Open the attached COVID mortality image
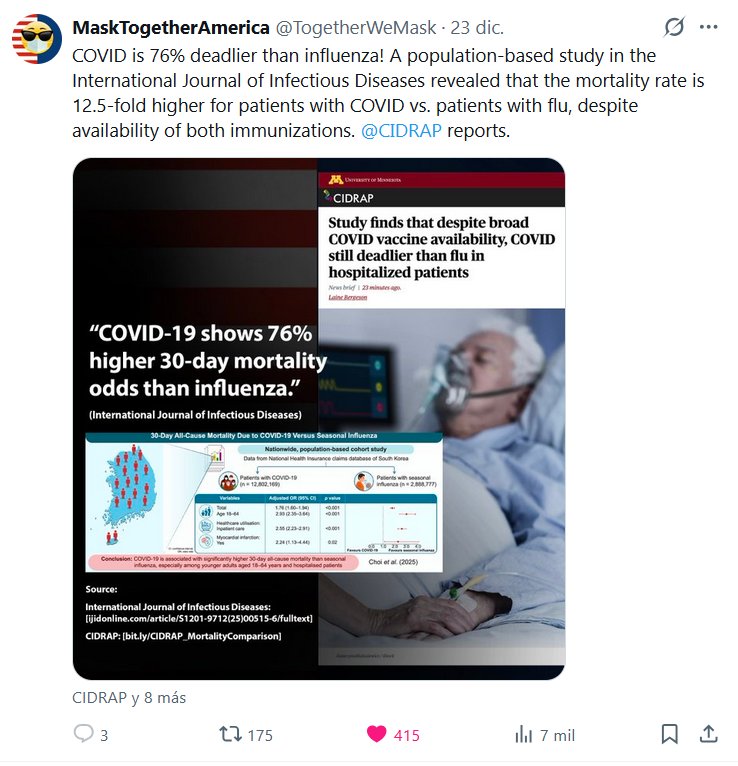The height and width of the screenshot is (766, 738). (319, 418)
